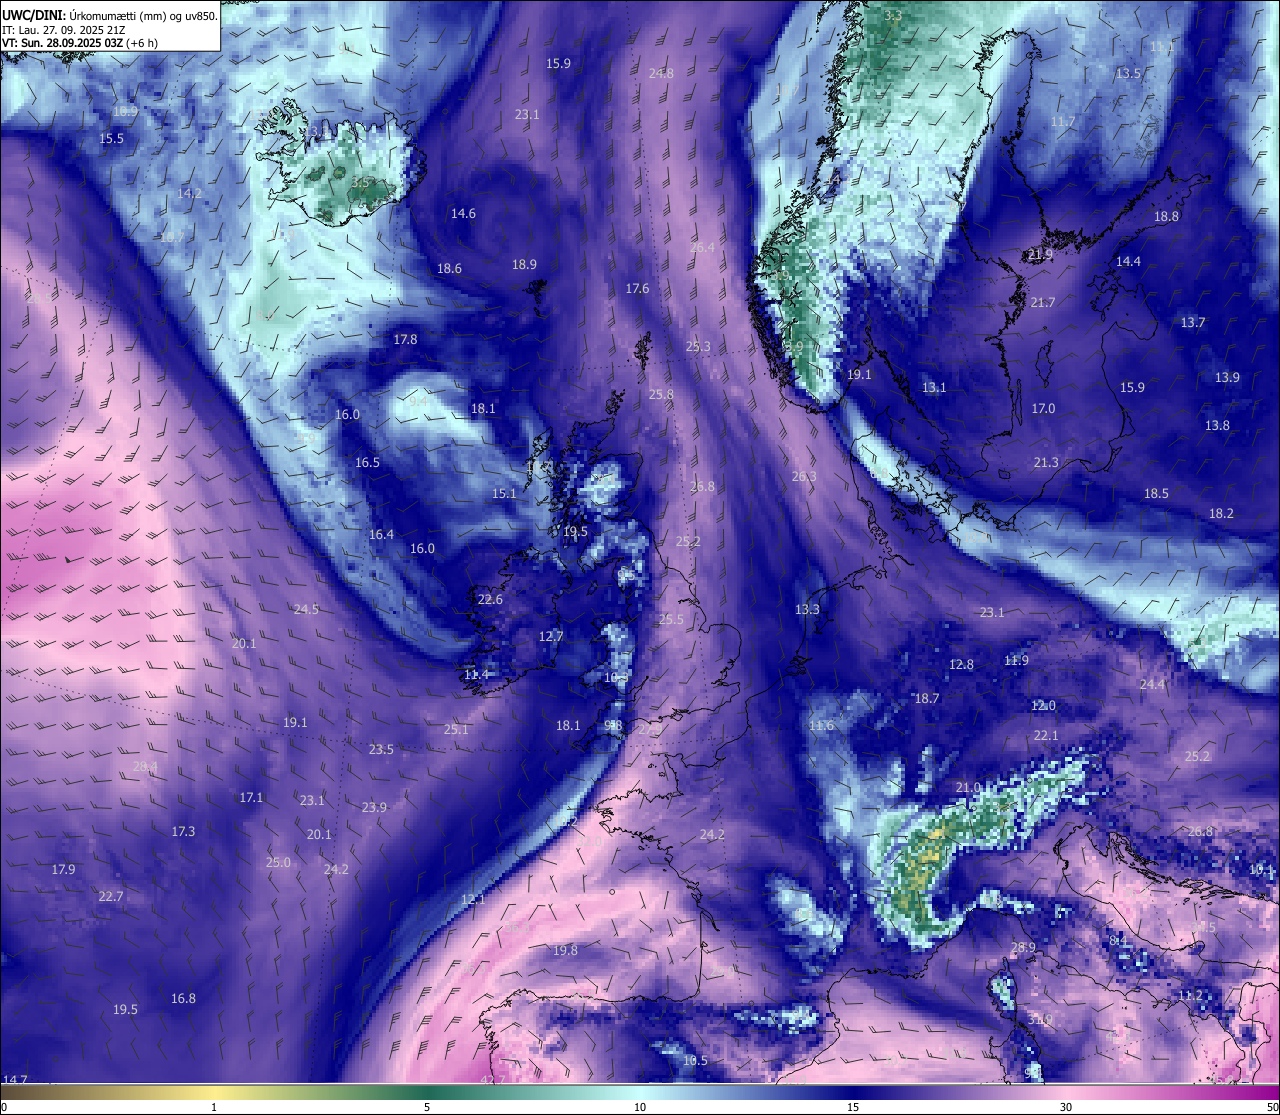Click the map value '17.9'
This screenshot has width=1280, height=1115.
[63, 870]
